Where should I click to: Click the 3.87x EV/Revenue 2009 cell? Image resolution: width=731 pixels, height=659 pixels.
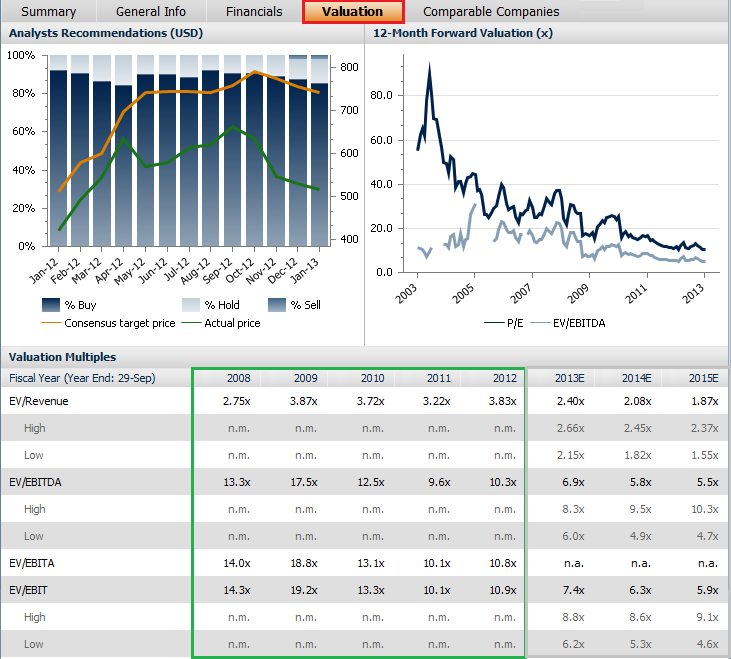coord(303,401)
